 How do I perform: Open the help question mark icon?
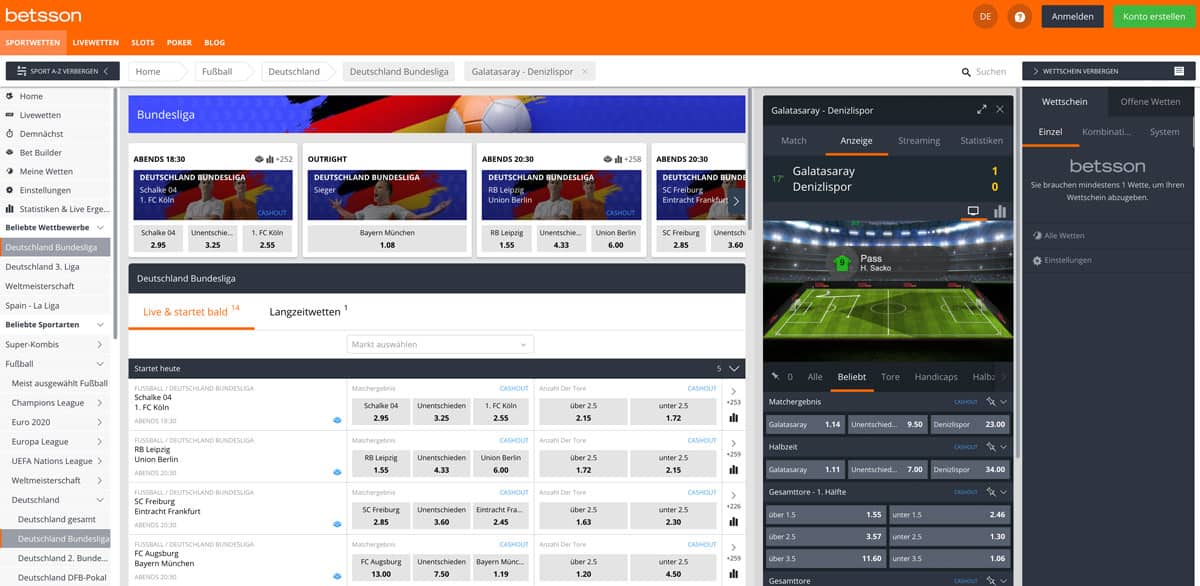1020,16
